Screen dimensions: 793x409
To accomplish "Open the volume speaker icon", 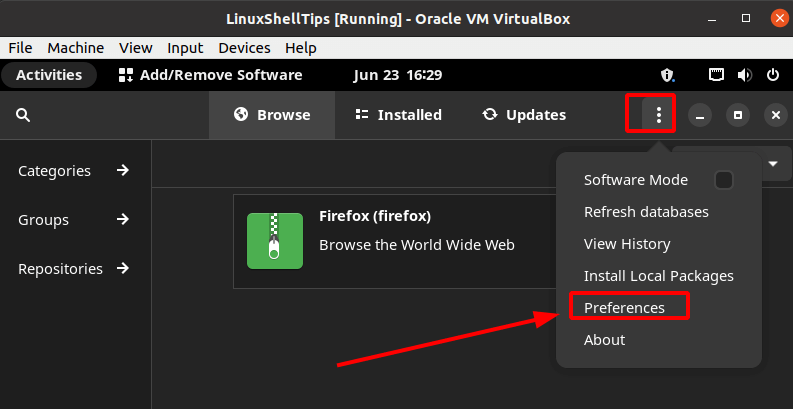I will click(744, 75).
